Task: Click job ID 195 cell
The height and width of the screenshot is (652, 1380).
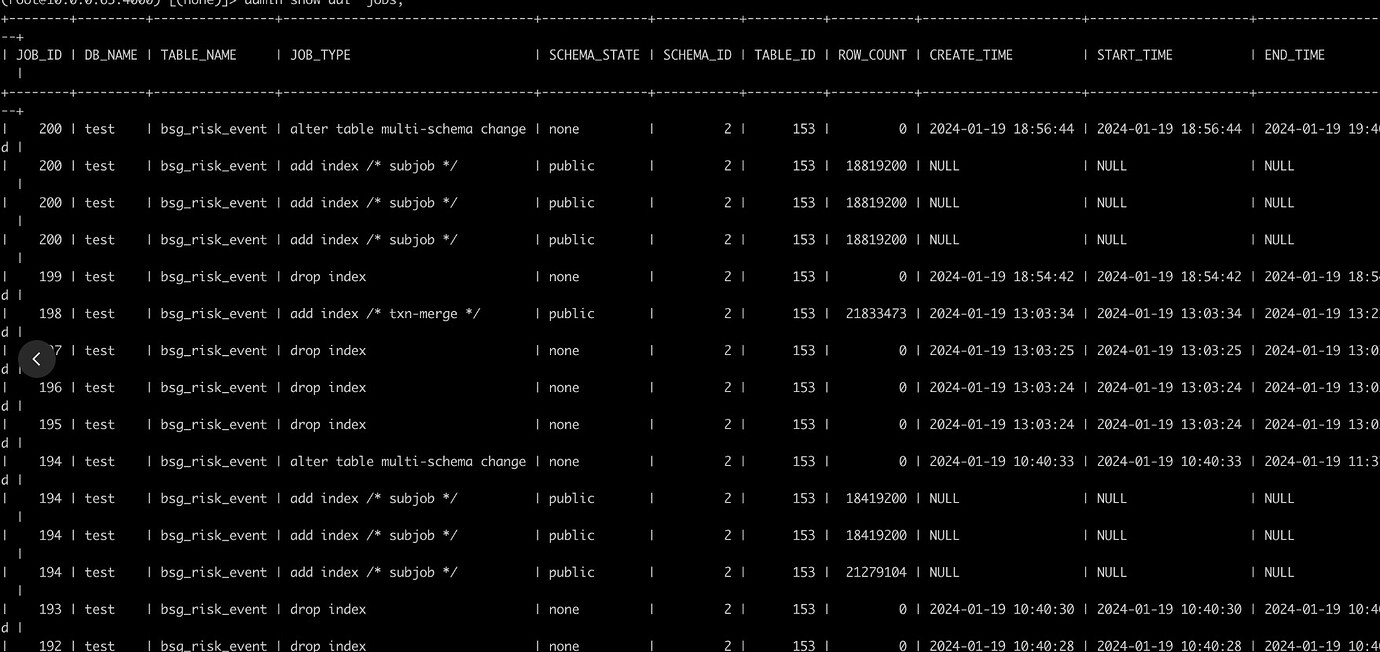Action: point(50,425)
